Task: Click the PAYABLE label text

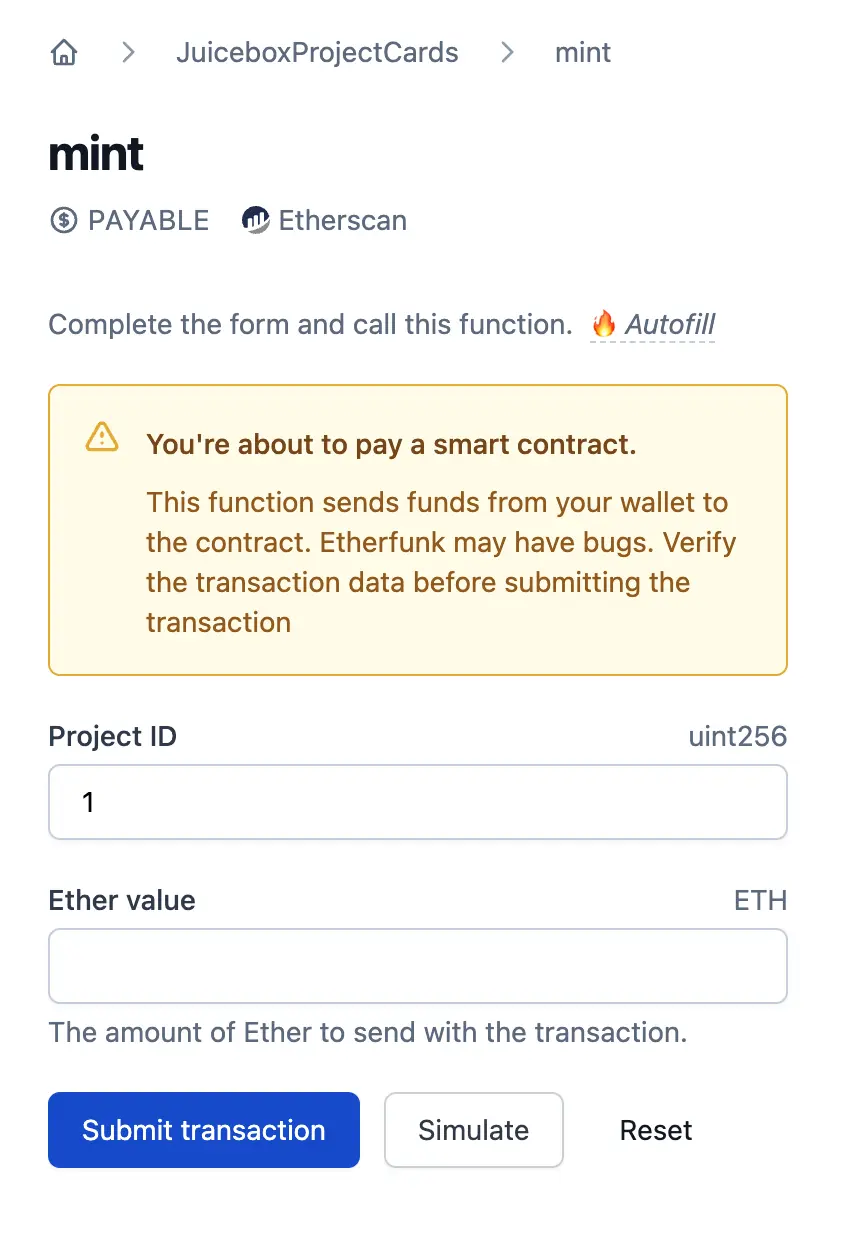Action: coord(148,220)
